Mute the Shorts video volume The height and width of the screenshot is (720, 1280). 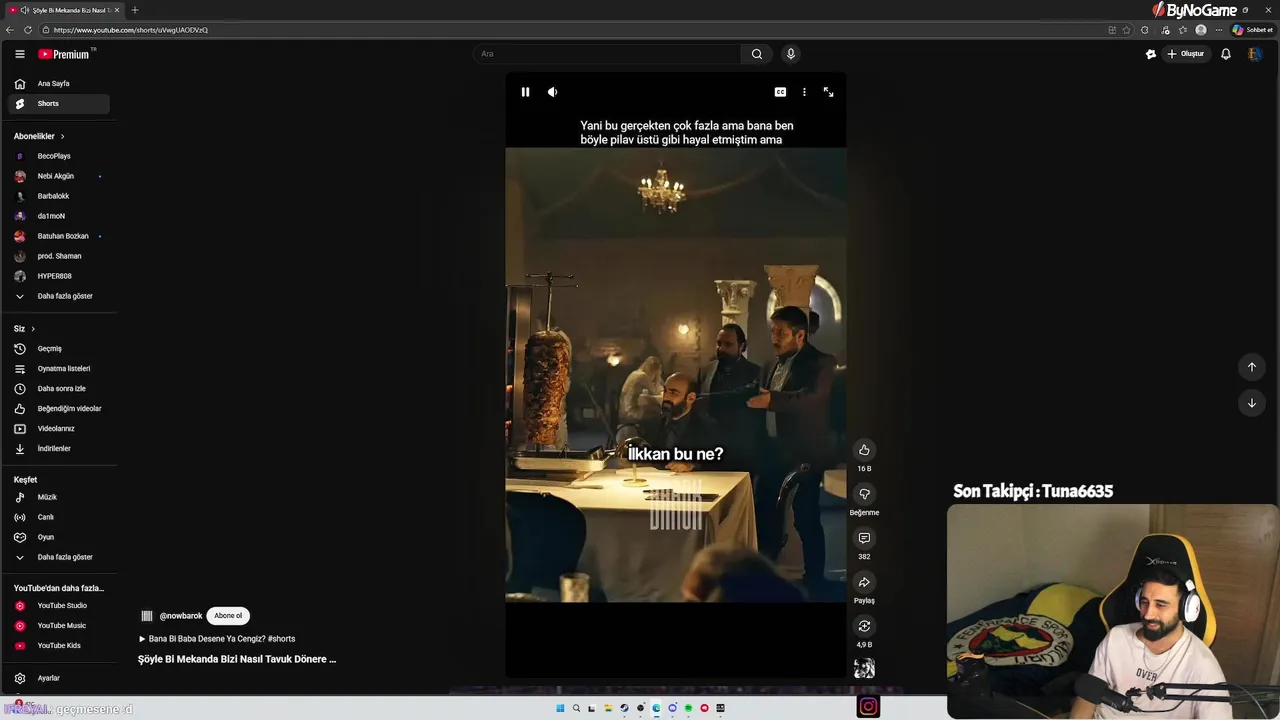click(x=552, y=92)
